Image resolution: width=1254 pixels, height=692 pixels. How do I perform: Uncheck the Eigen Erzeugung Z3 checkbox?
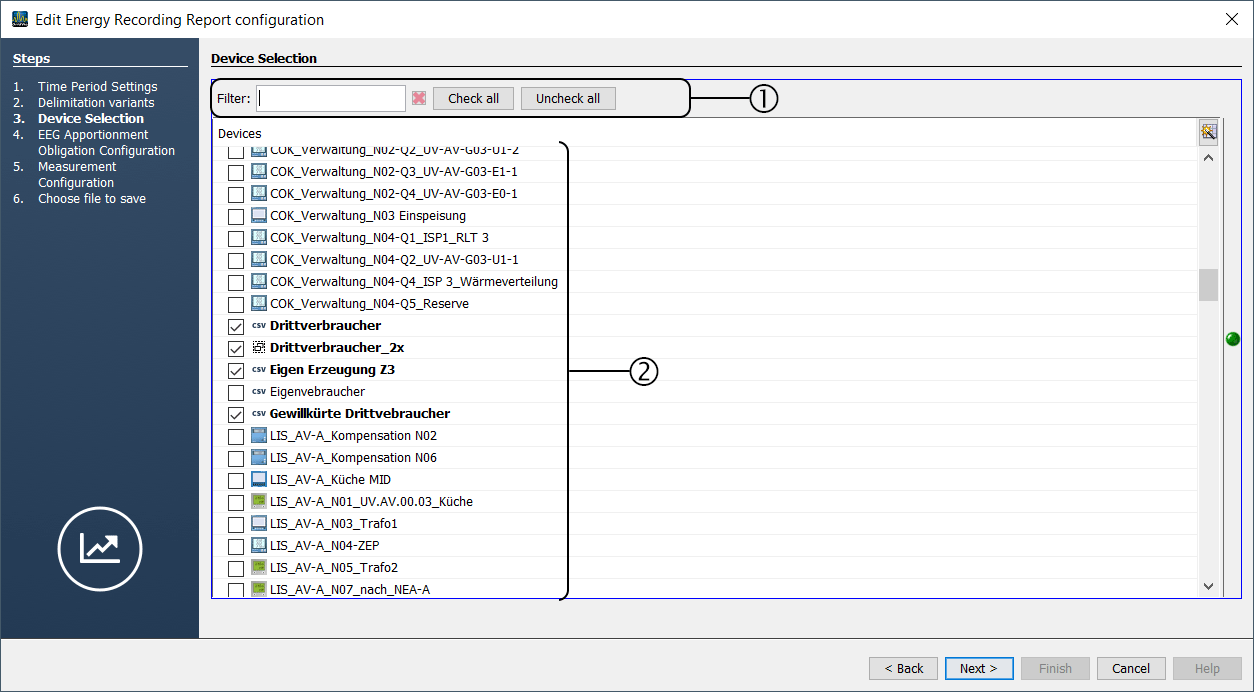(x=236, y=370)
